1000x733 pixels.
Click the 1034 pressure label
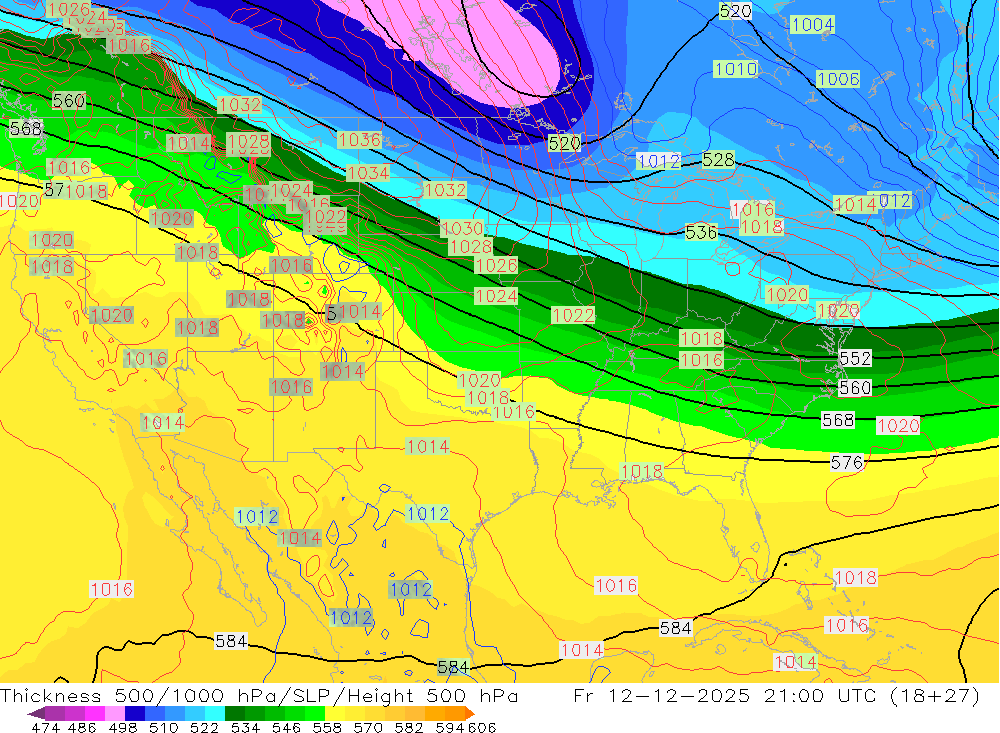[x=368, y=173]
